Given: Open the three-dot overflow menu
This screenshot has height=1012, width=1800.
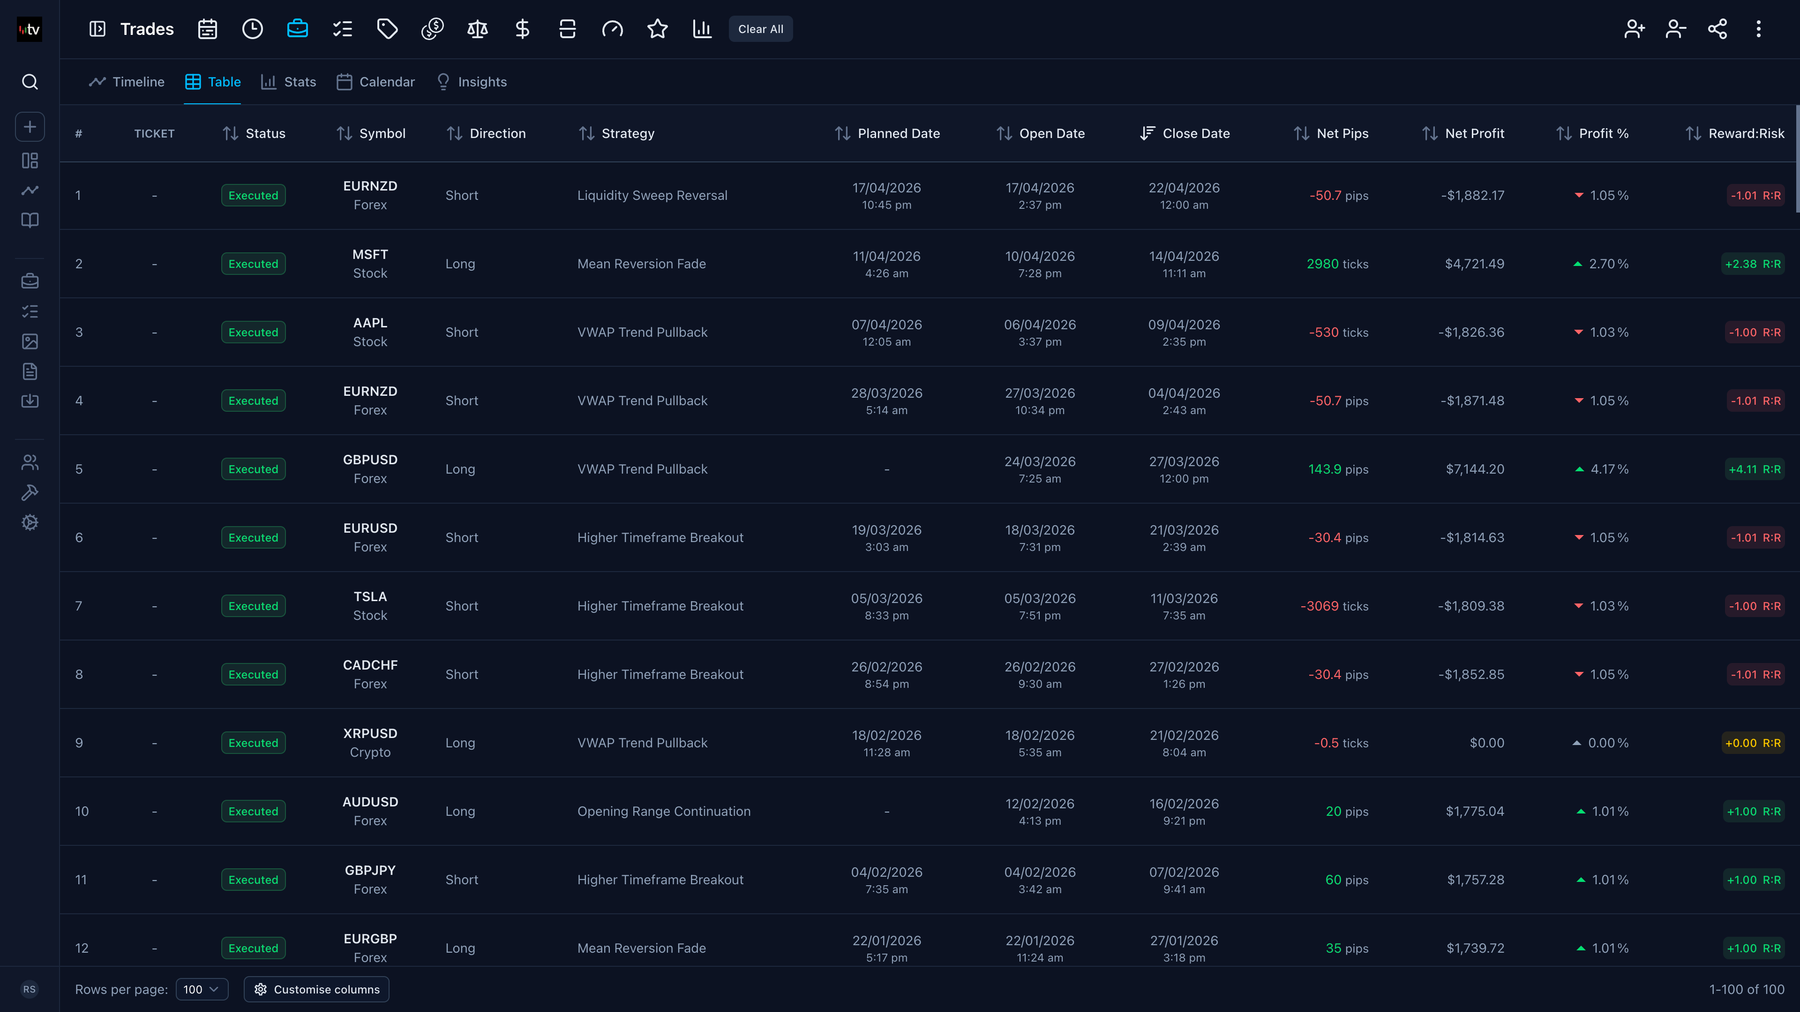Looking at the screenshot, I should click(x=1758, y=29).
